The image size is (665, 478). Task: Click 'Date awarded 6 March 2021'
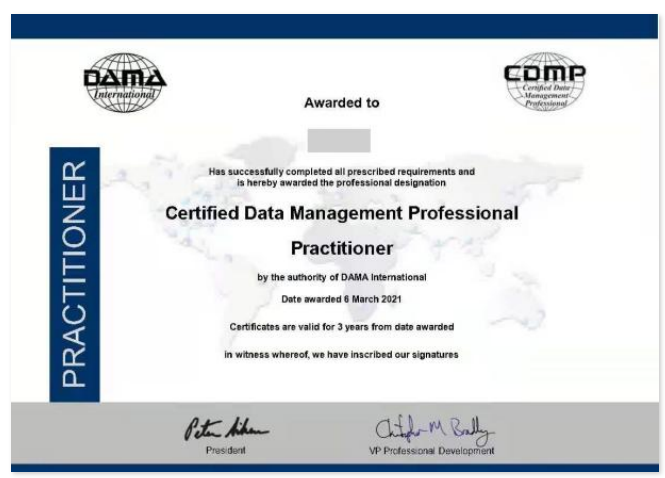(x=341, y=299)
